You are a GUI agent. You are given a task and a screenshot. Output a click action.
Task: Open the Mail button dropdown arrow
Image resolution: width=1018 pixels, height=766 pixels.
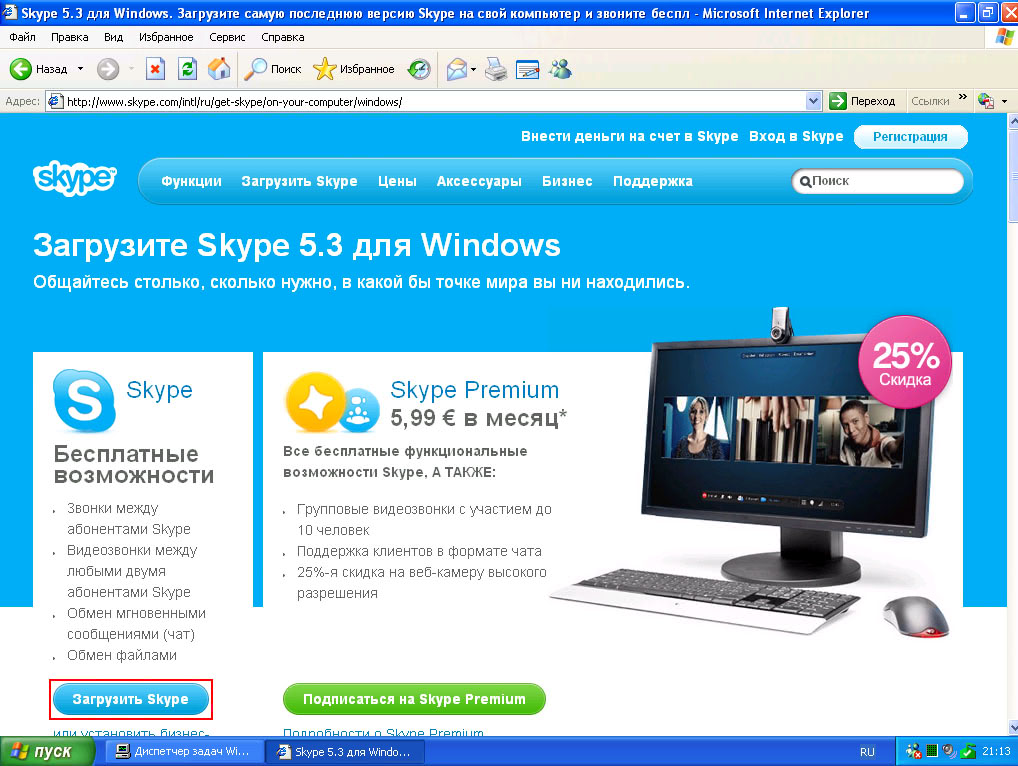(473, 69)
